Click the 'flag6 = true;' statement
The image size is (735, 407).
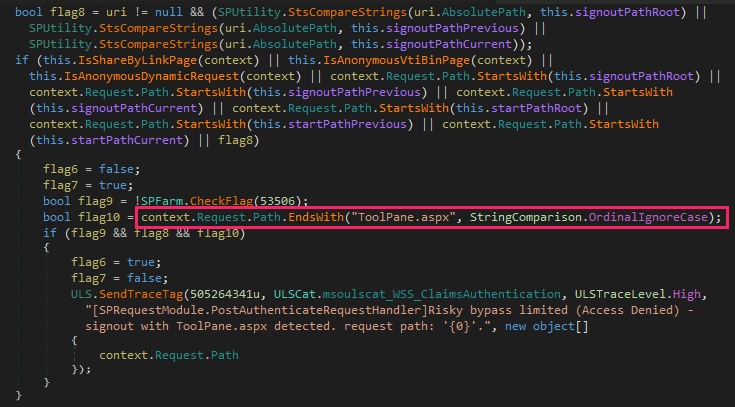point(116,263)
